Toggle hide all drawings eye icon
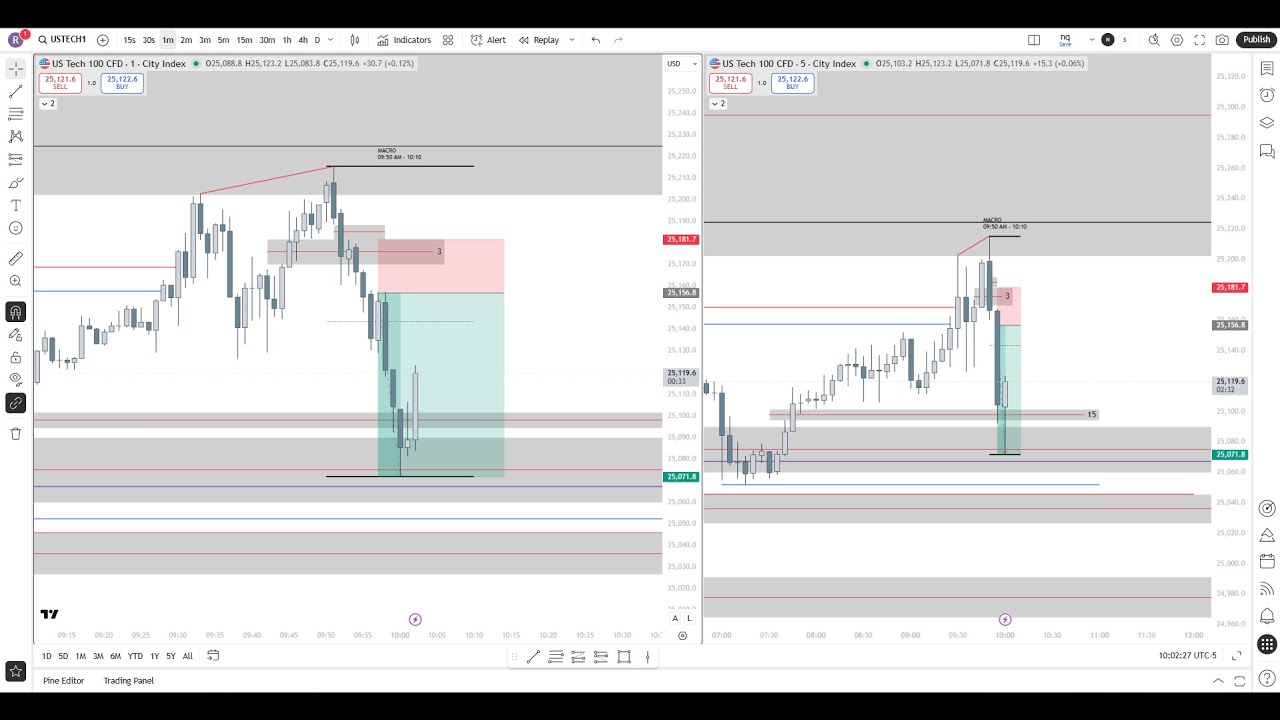Image resolution: width=1280 pixels, height=720 pixels. tap(15, 379)
